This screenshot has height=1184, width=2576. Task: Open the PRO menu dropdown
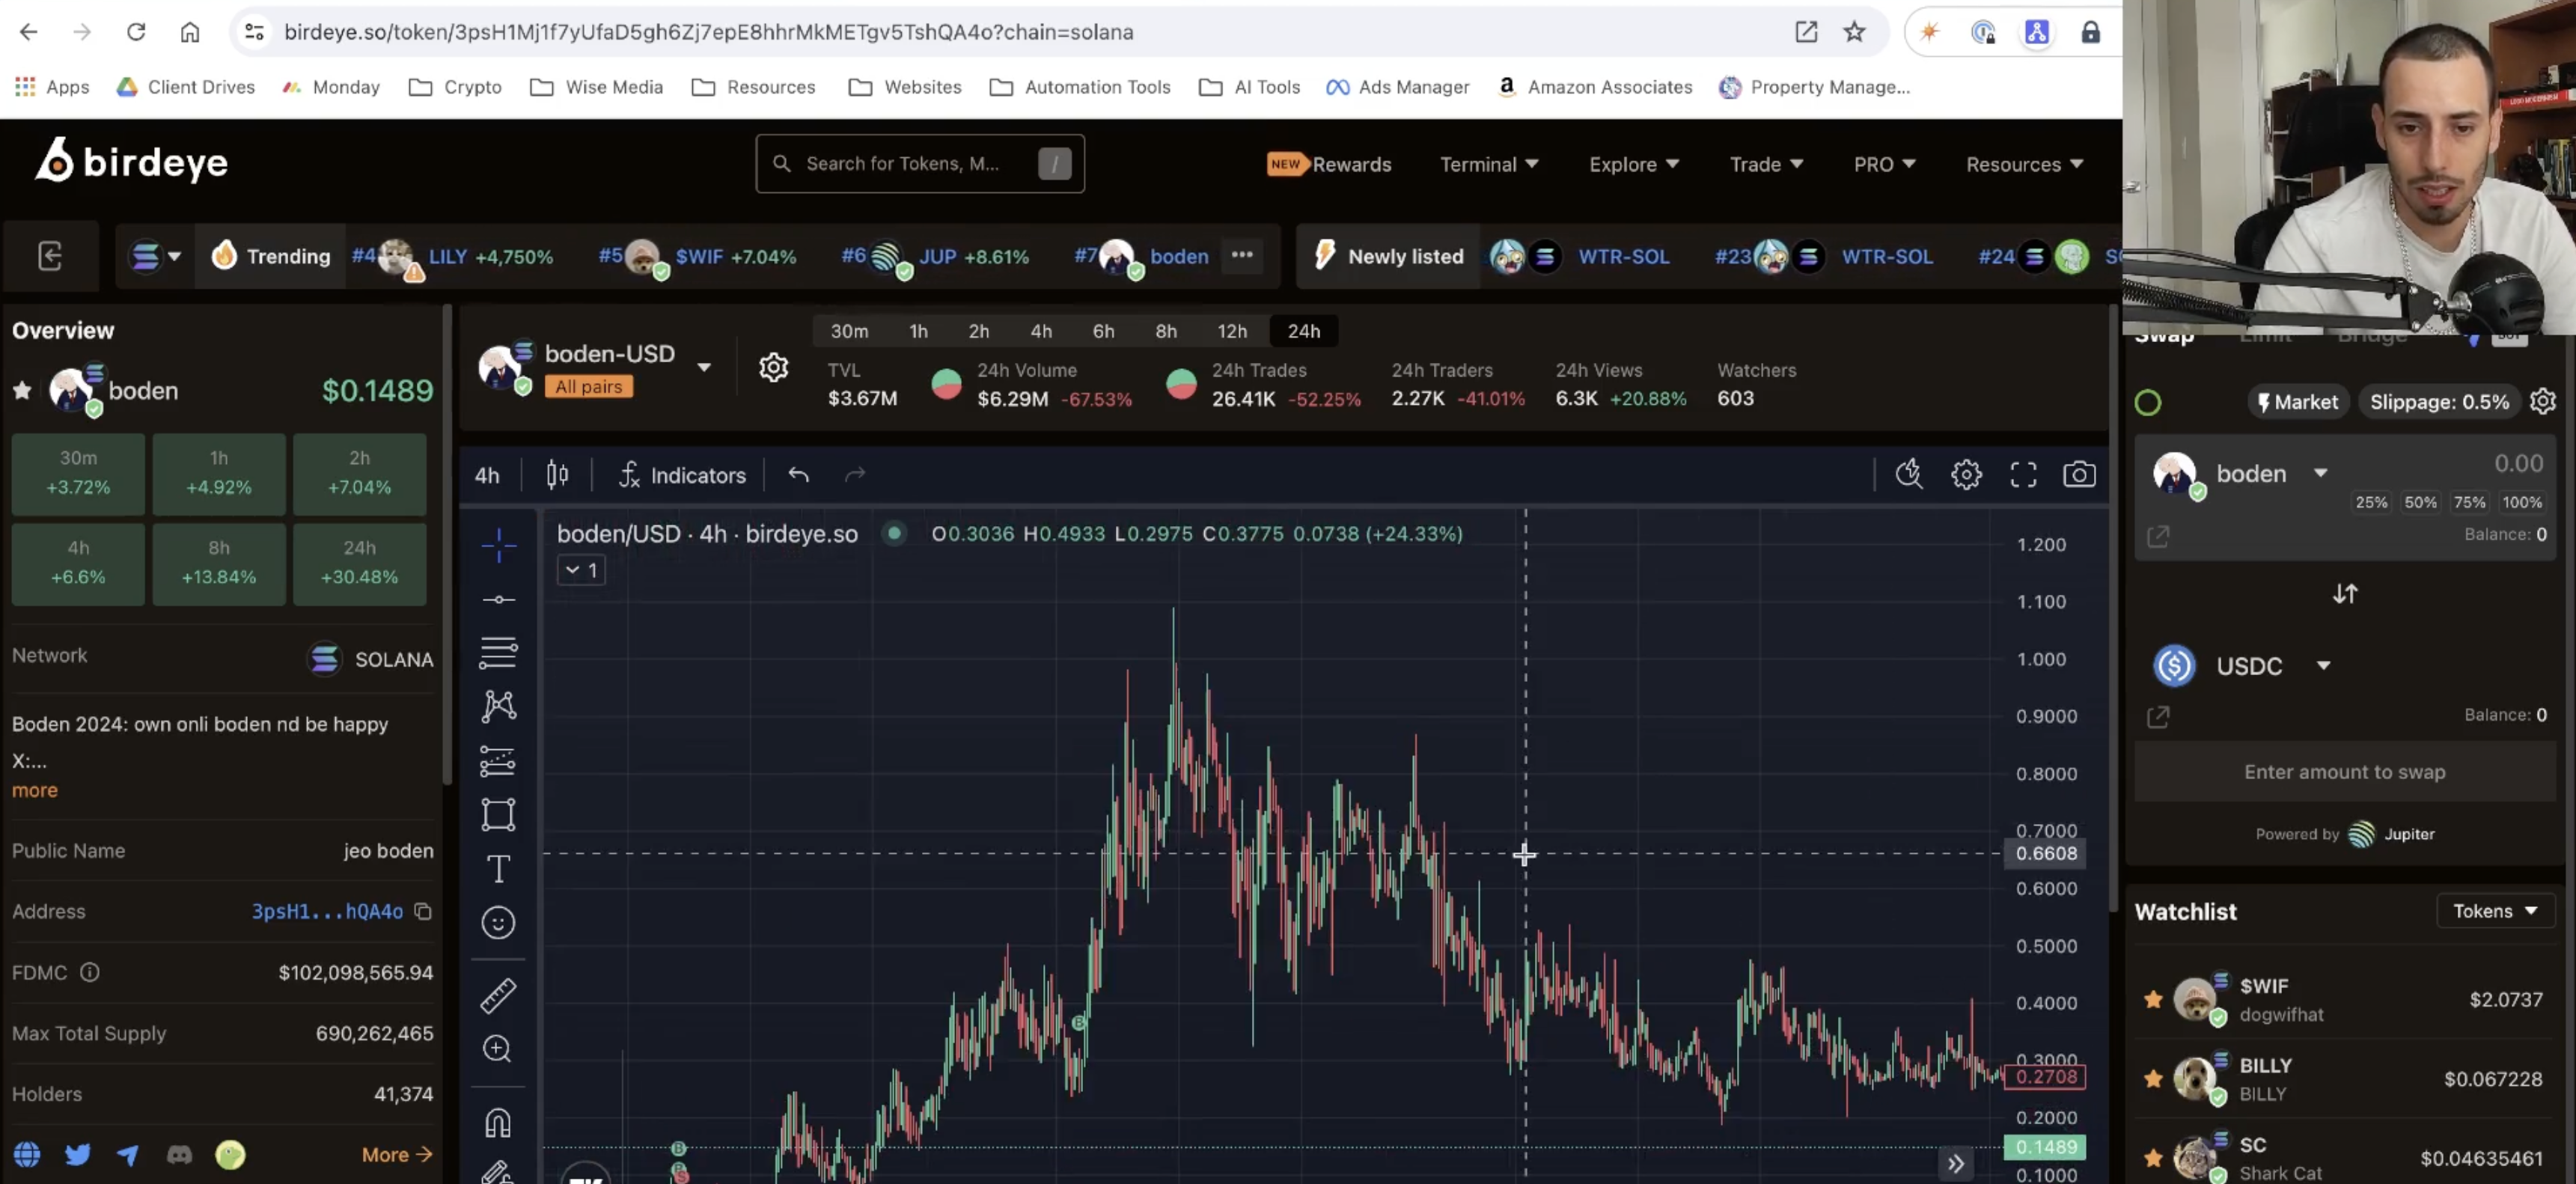click(1884, 164)
